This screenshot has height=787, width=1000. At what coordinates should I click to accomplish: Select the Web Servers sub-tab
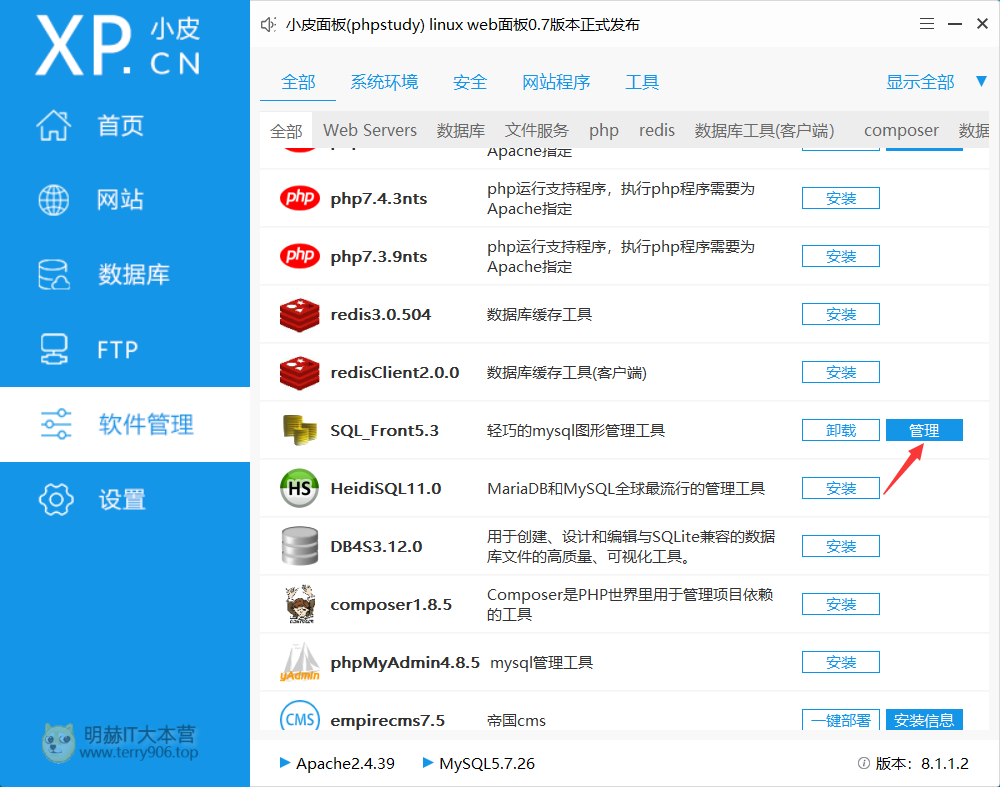click(370, 130)
